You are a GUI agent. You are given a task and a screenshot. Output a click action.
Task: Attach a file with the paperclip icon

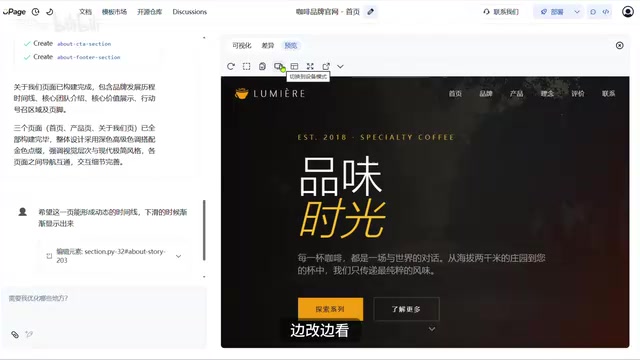15,335
